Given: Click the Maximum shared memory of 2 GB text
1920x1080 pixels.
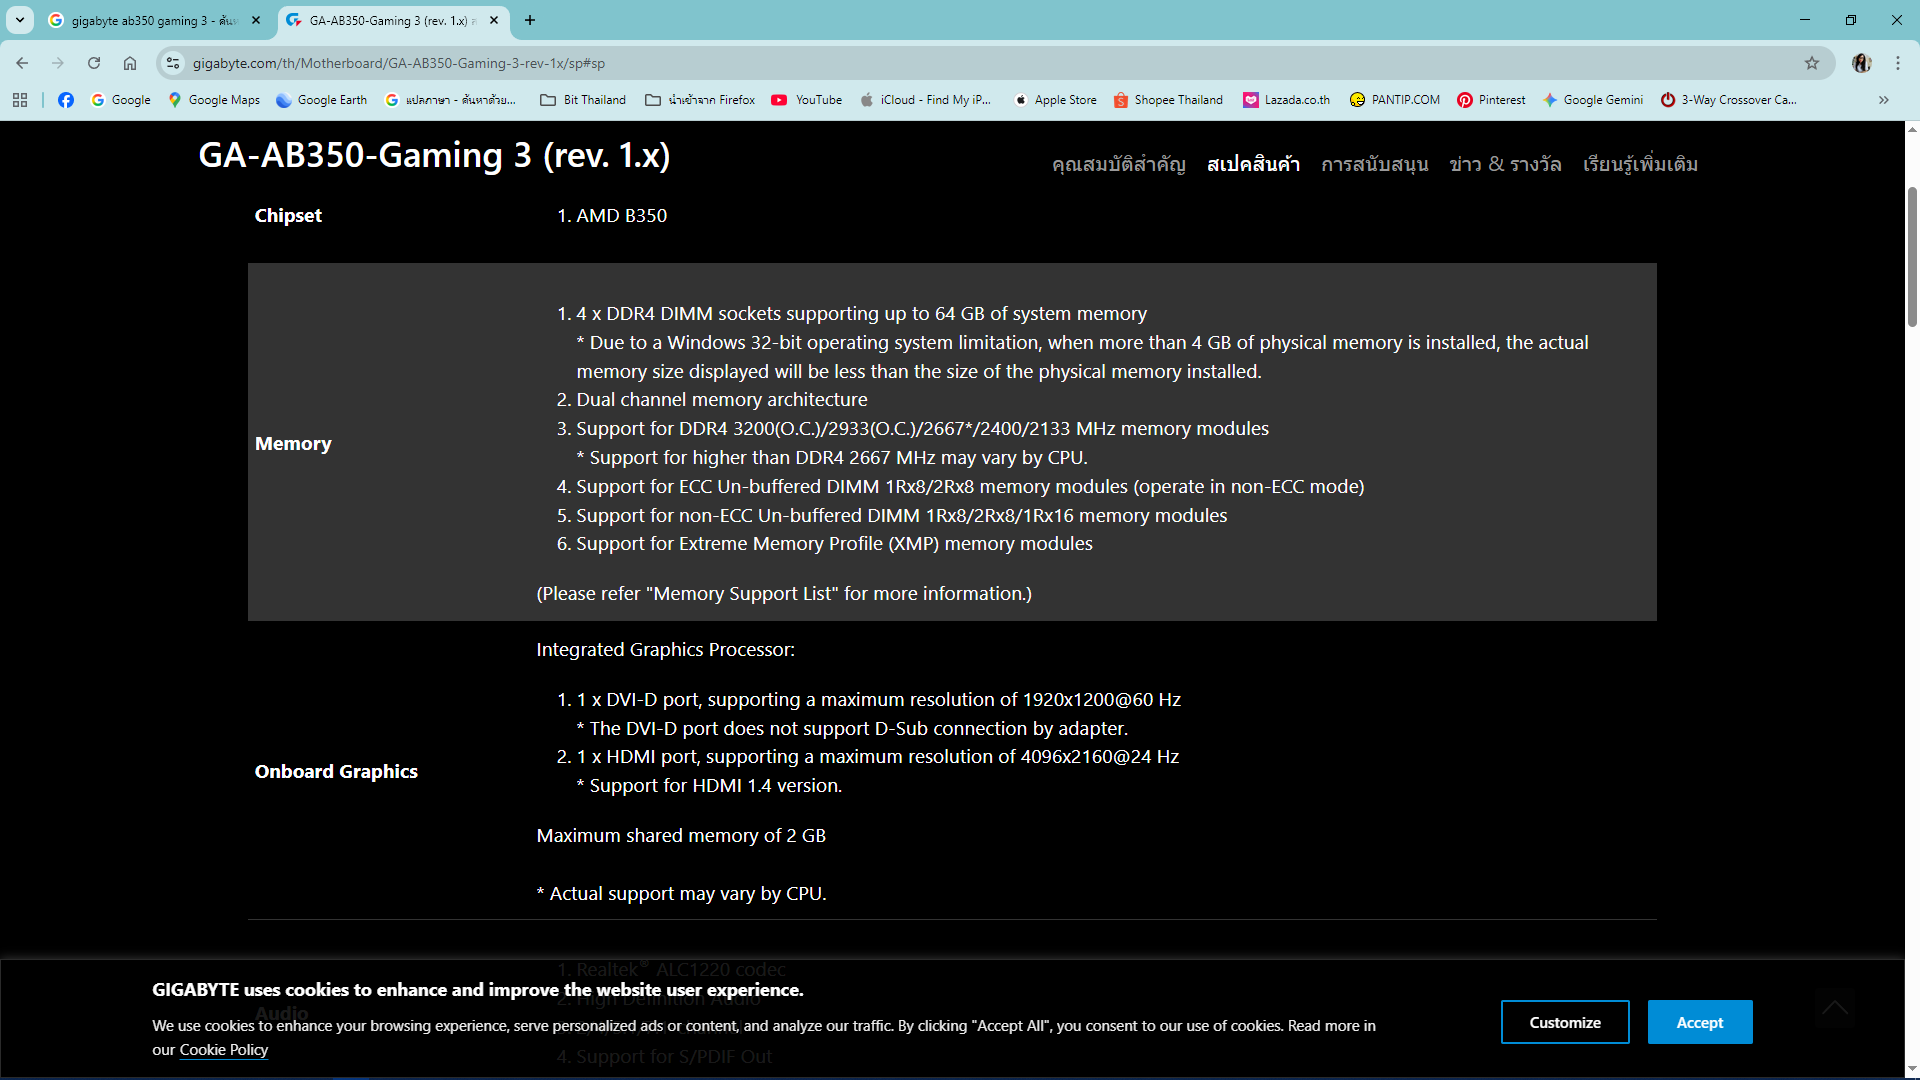Looking at the screenshot, I should (x=681, y=835).
